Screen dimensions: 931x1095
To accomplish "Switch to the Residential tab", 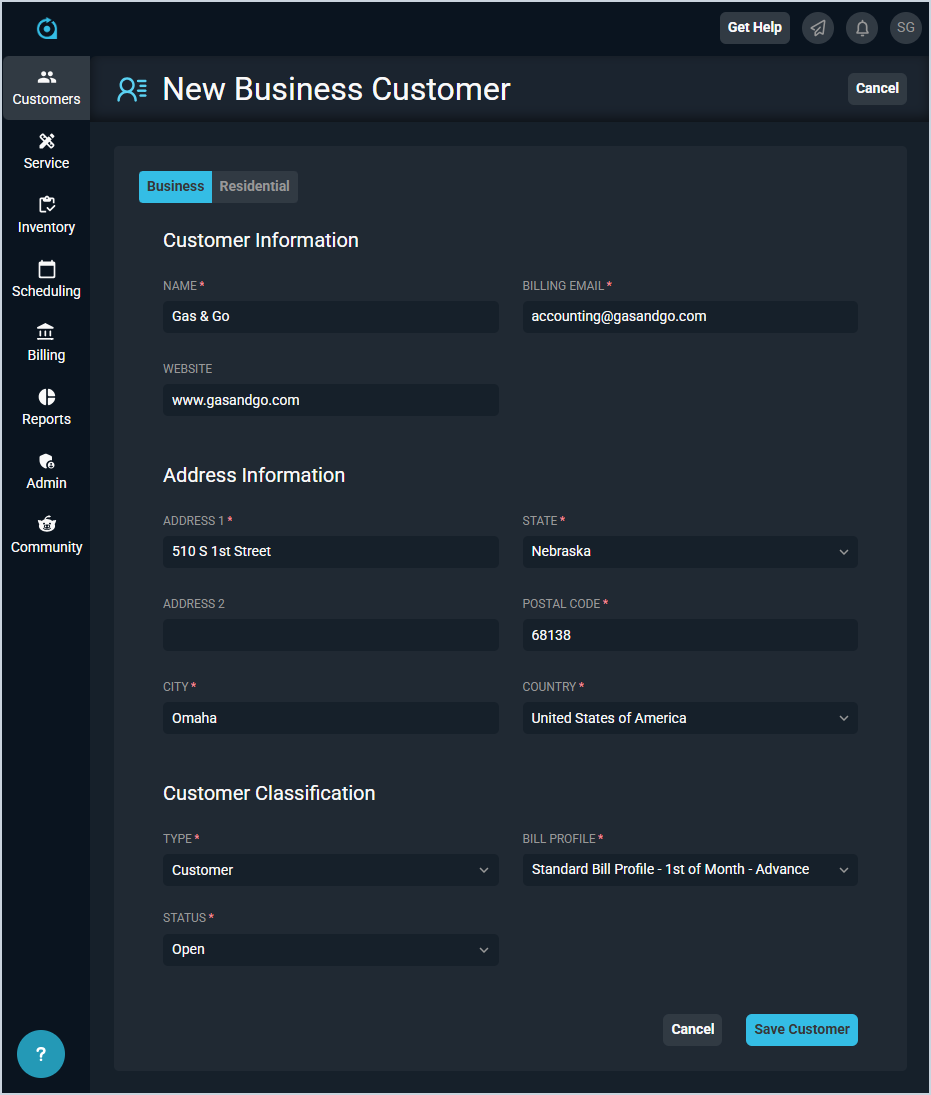I will [254, 186].
